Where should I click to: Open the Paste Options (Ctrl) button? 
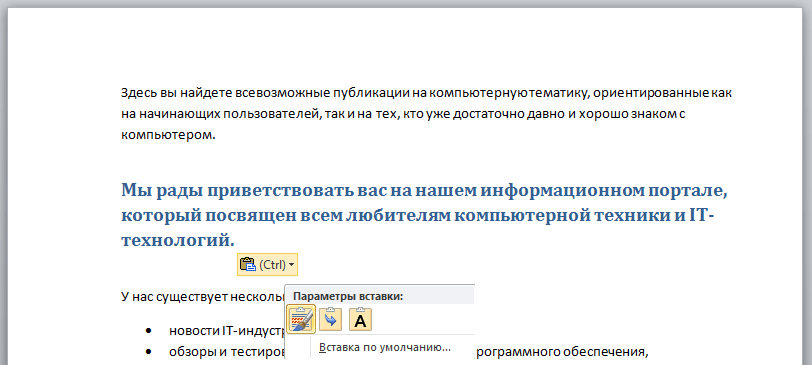(x=267, y=265)
